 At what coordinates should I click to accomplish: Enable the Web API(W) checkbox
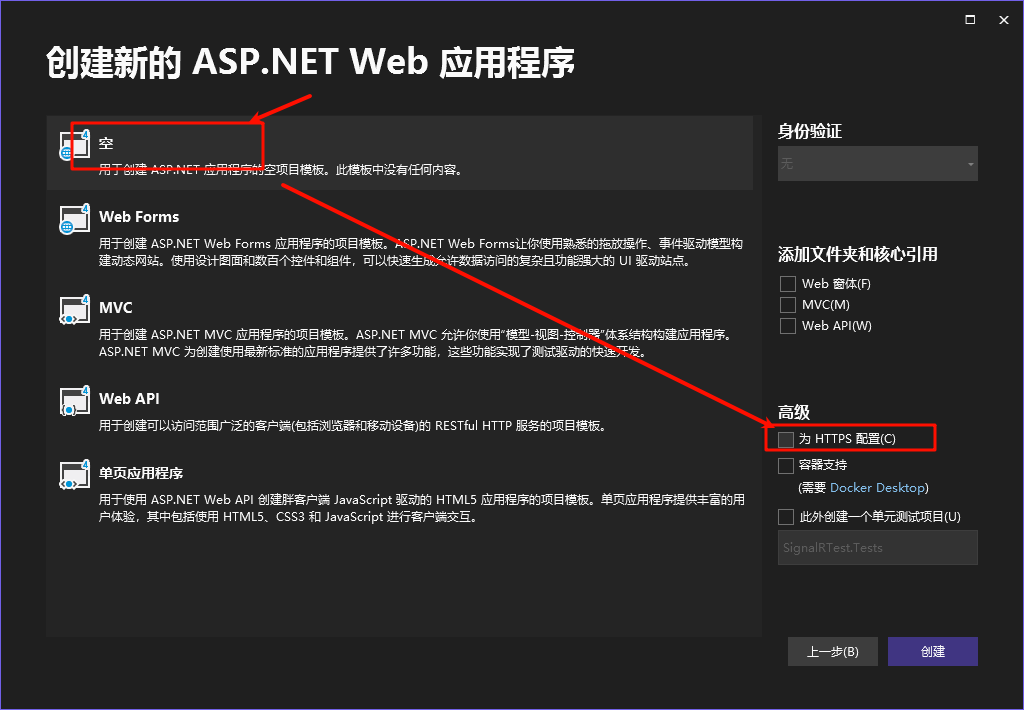(x=788, y=325)
